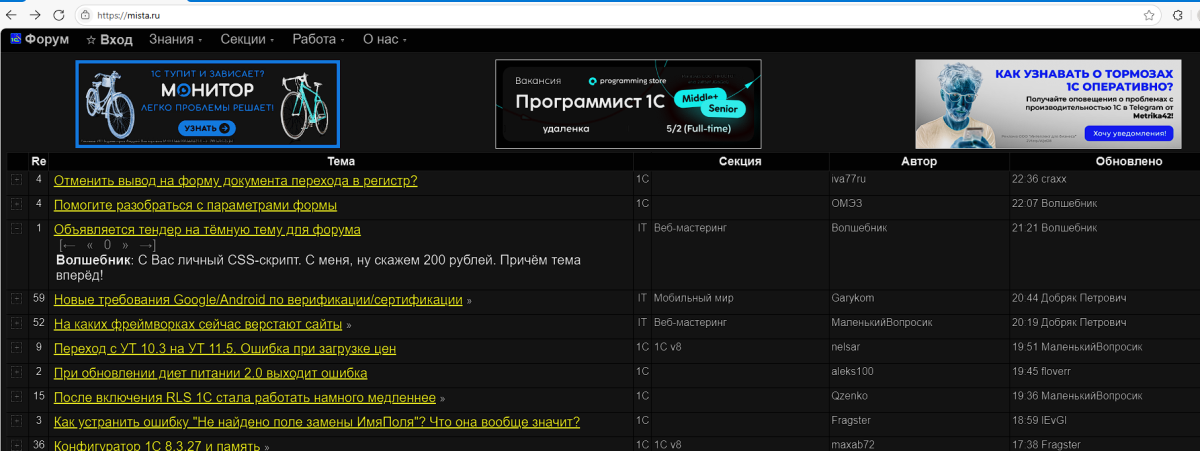Click the double-arrow after Google/Android topic
The image size is (1200, 451).
(x=470, y=300)
